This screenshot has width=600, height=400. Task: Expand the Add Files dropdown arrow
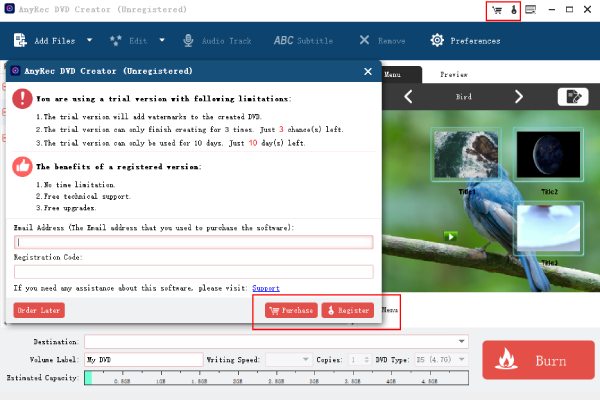point(89,40)
